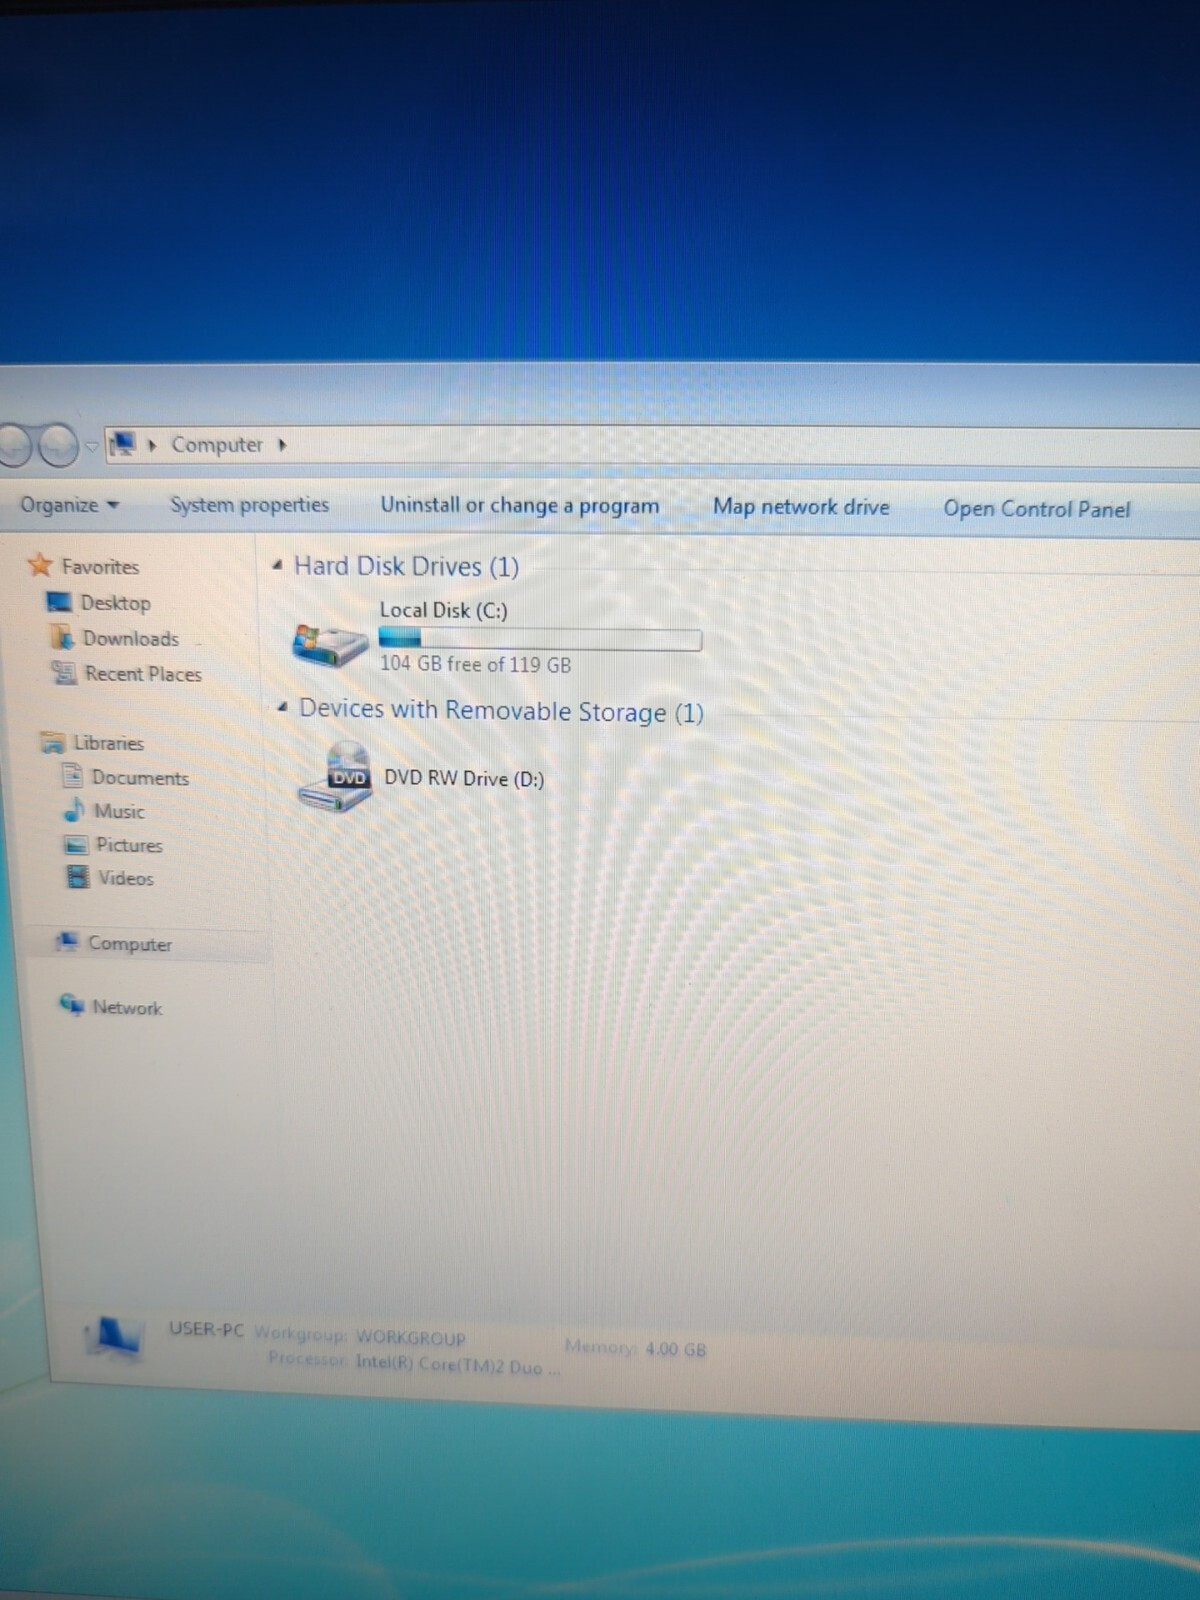The image size is (1200, 1600).
Task: Collapse Devices with Removable Storage group
Action: click(283, 708)
